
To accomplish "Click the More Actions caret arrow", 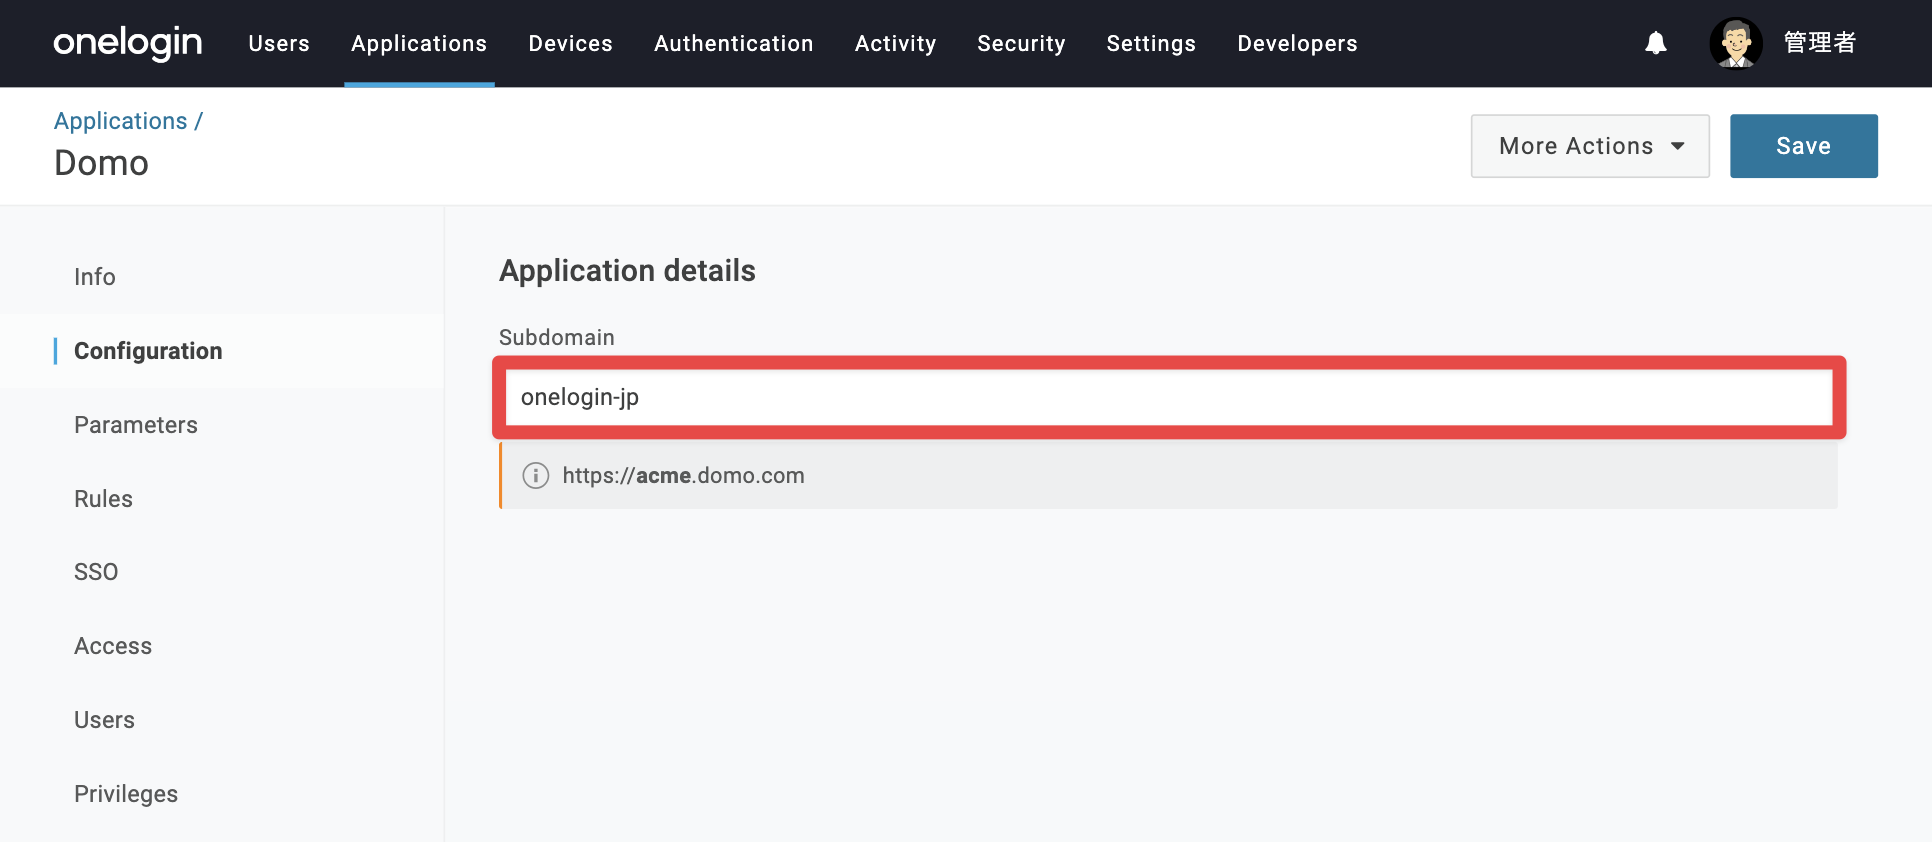I will coord(1678,146).
